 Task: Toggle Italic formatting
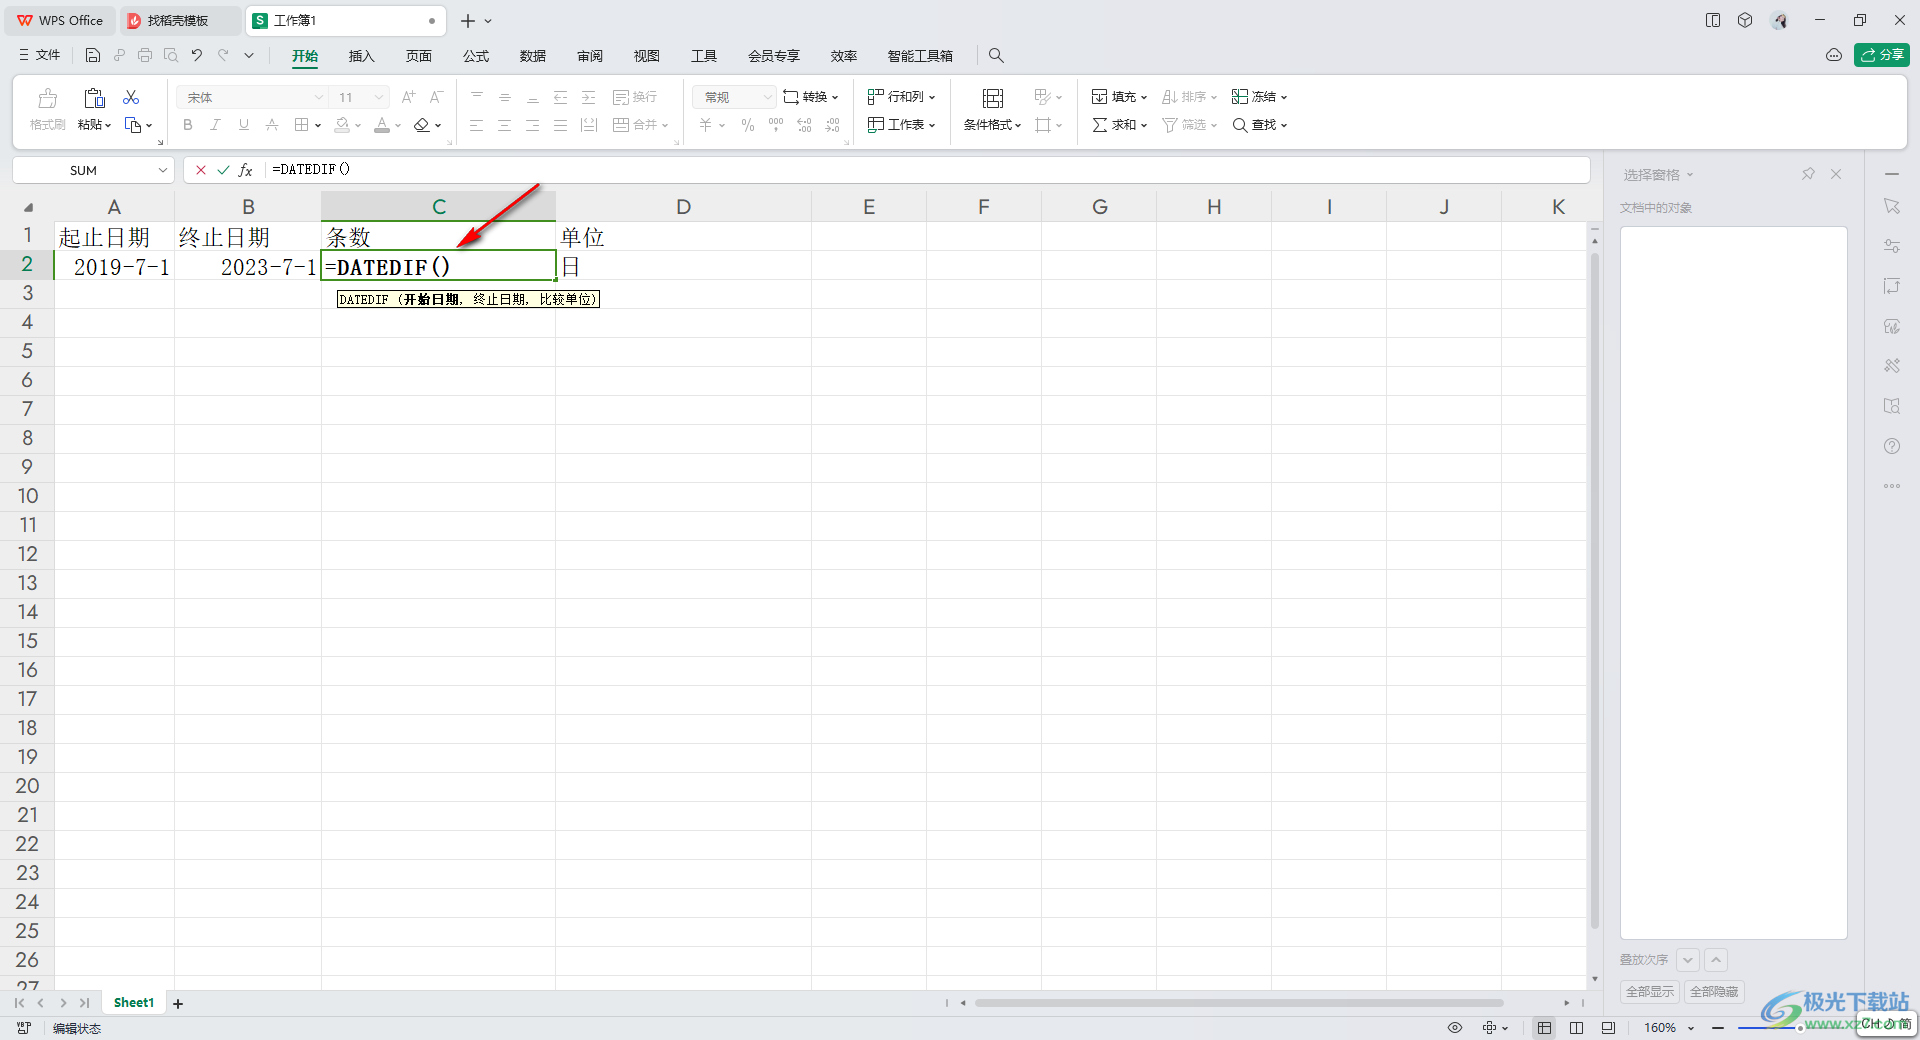[215, 125]
